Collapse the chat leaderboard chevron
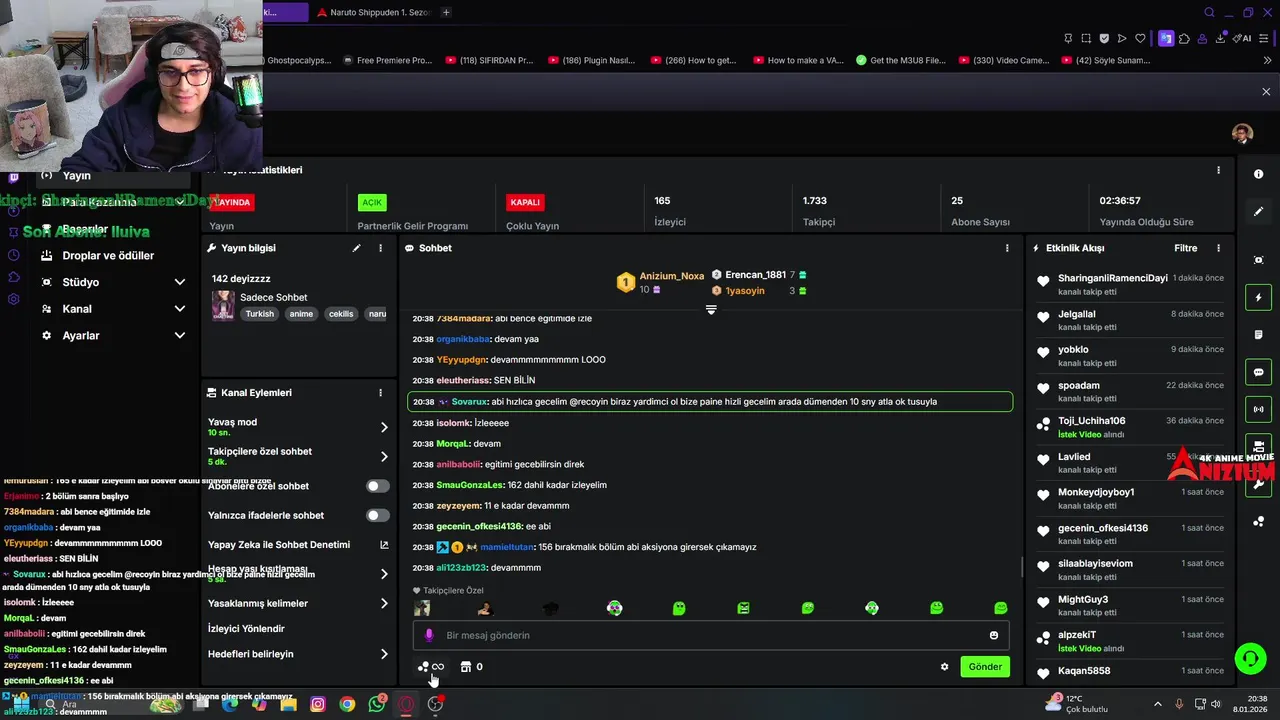This screenshot has width=1280, height=720. (x=711, y=310)
